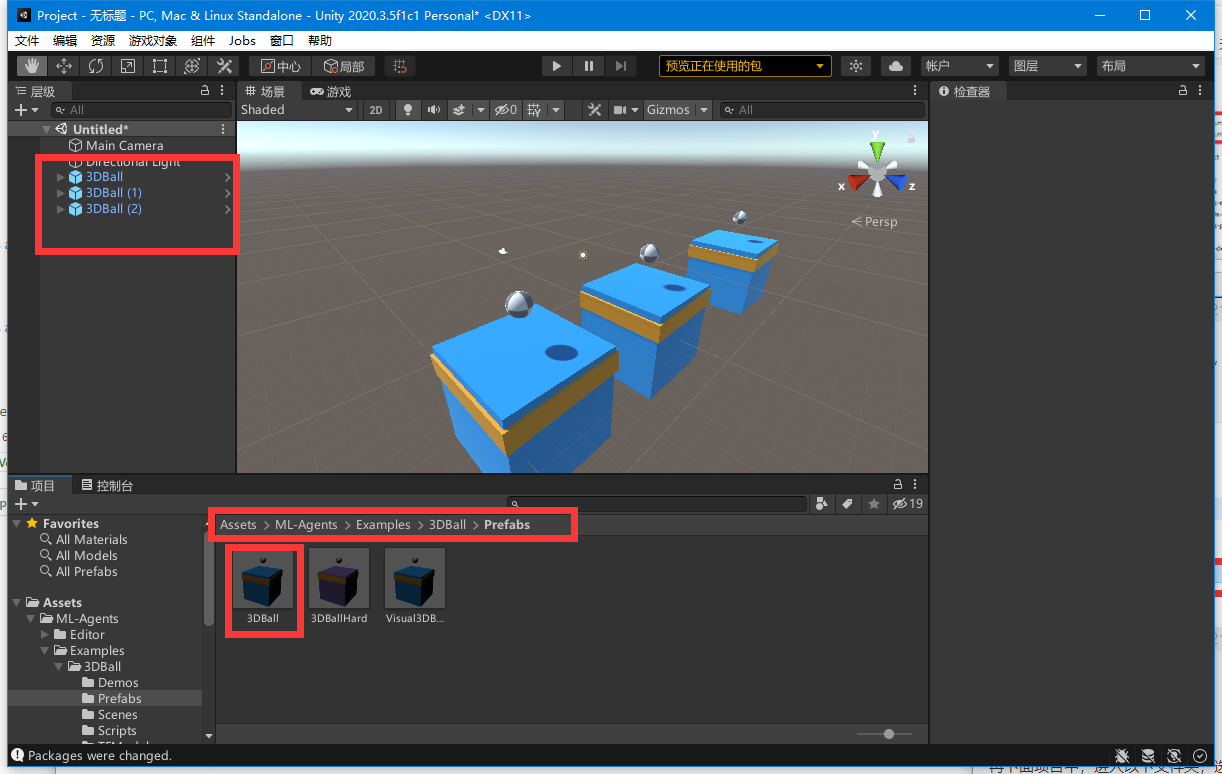Open the Unity cloud services panel
The width and height of the screenshot is (1222, 774).
coord(895,65)
